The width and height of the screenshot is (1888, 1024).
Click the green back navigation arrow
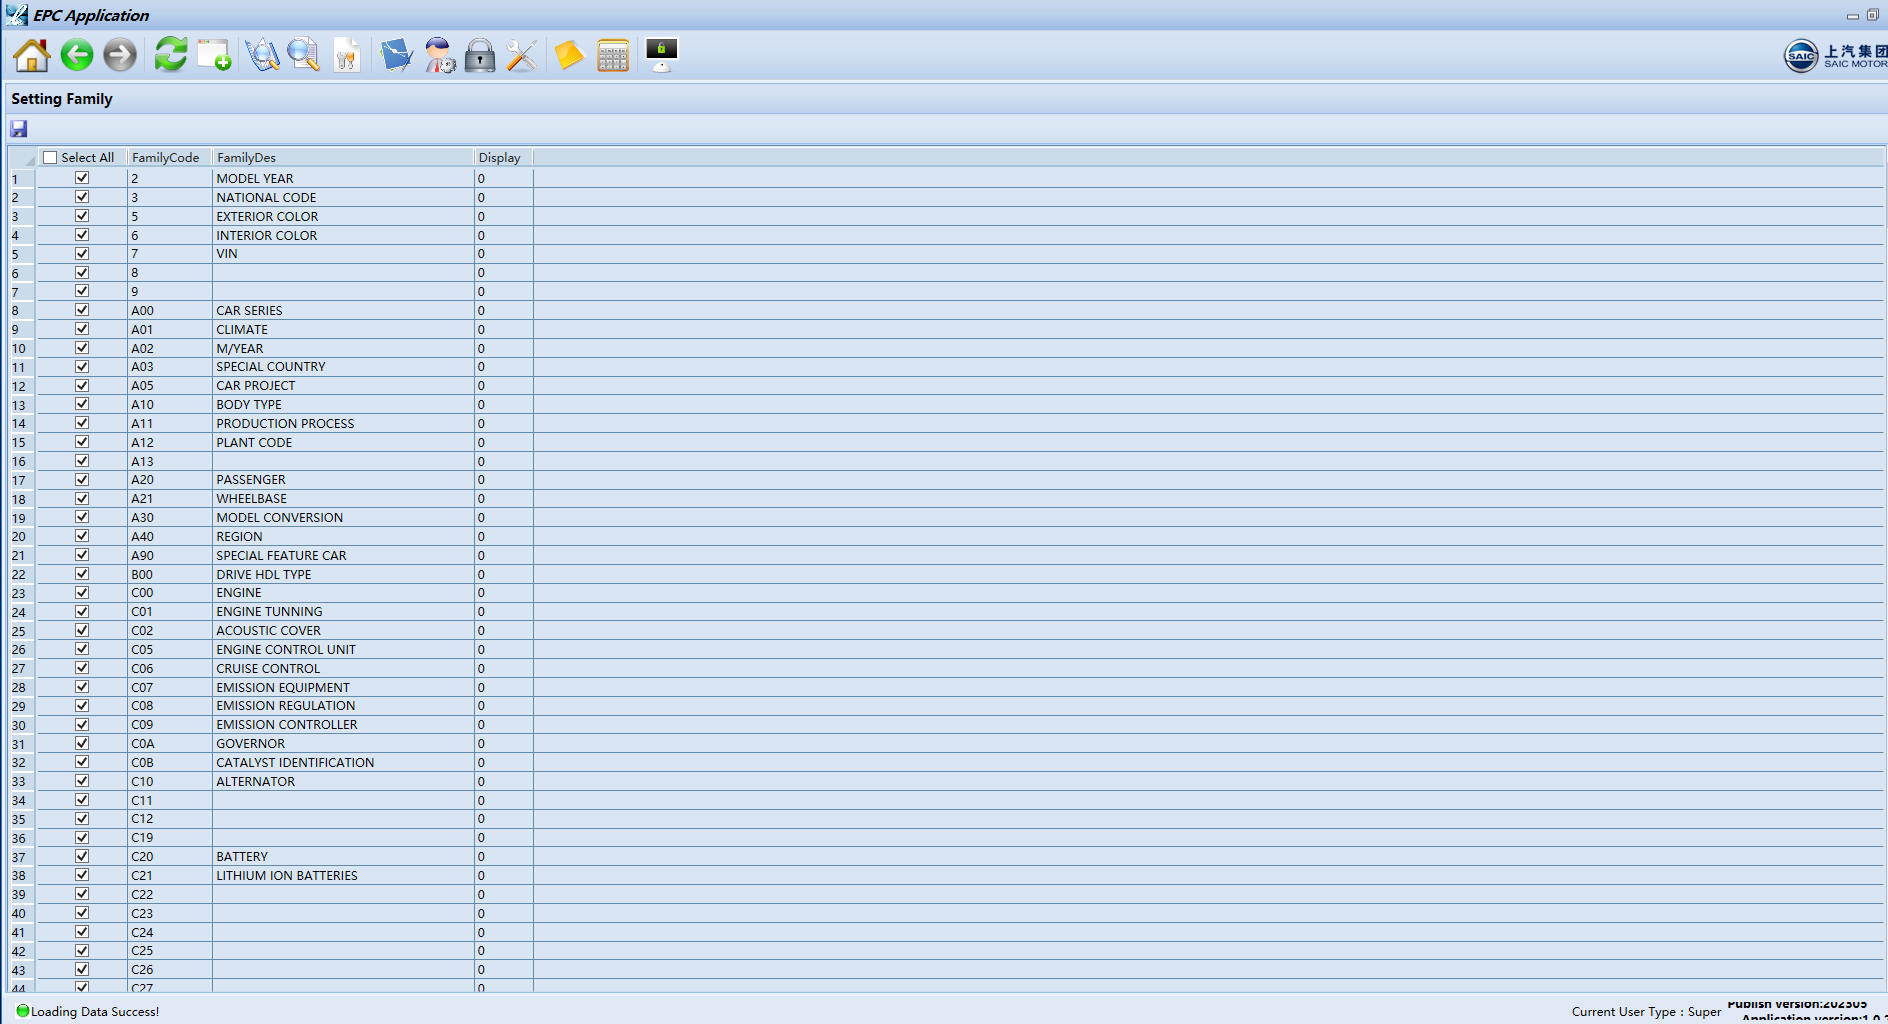tap(76, 56)
